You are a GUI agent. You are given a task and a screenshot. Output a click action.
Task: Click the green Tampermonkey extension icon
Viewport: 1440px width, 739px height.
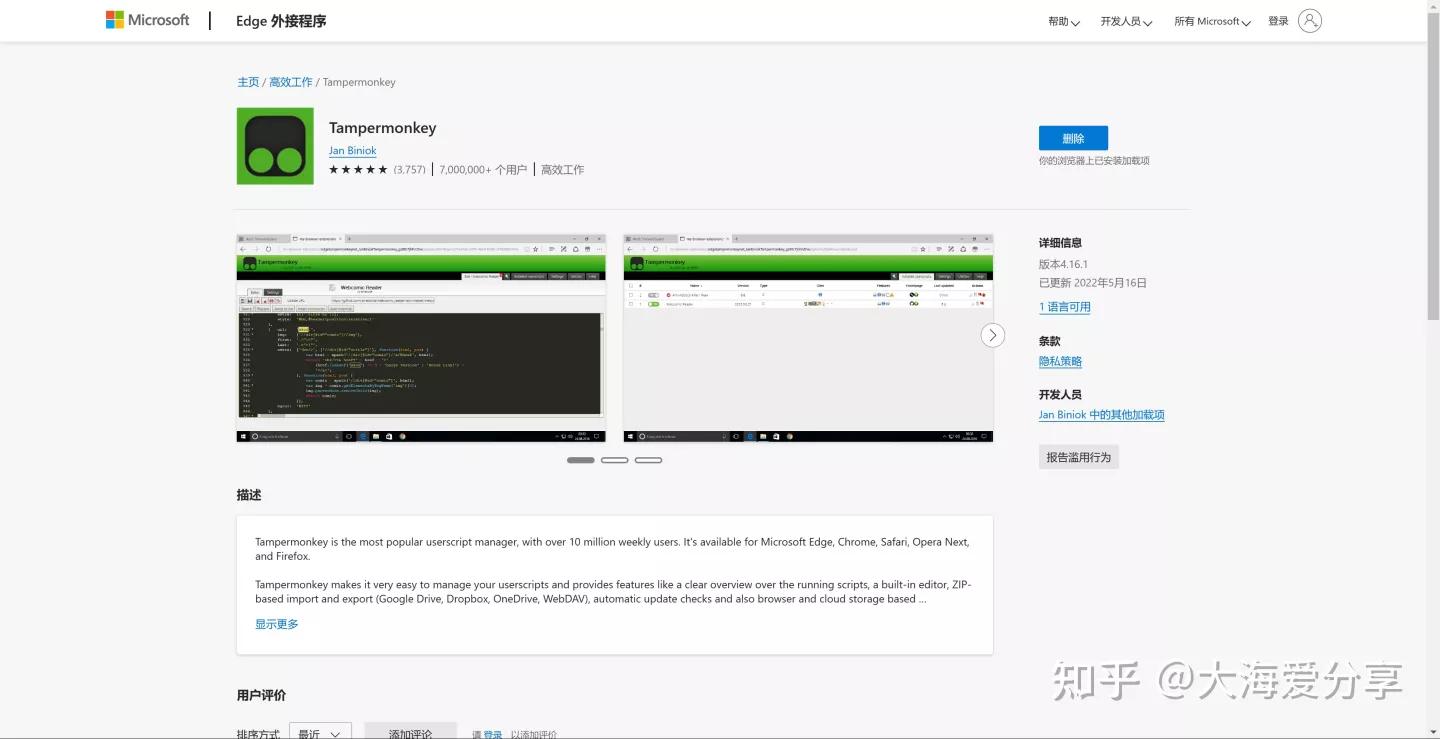[x=275, y=146]
